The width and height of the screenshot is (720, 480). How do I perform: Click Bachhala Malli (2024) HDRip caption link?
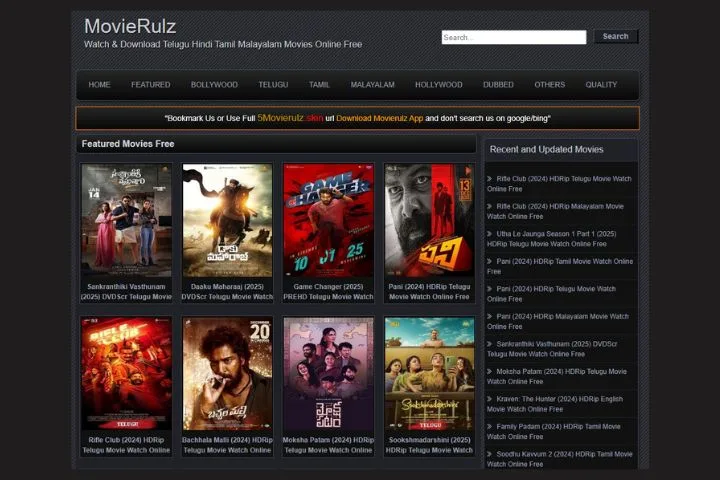coord(227,445)
